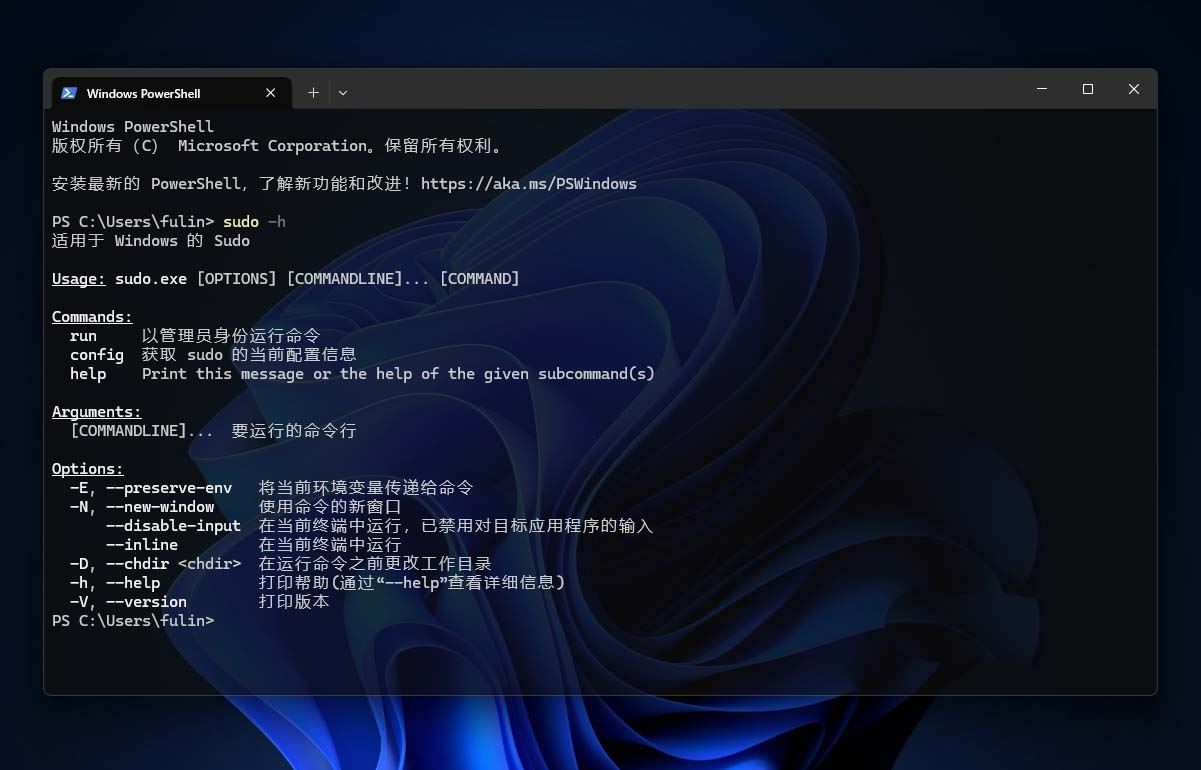Click the PowerShell icon on the tab
Viewport: 1201px width, 770px height.
click(68, 92)
